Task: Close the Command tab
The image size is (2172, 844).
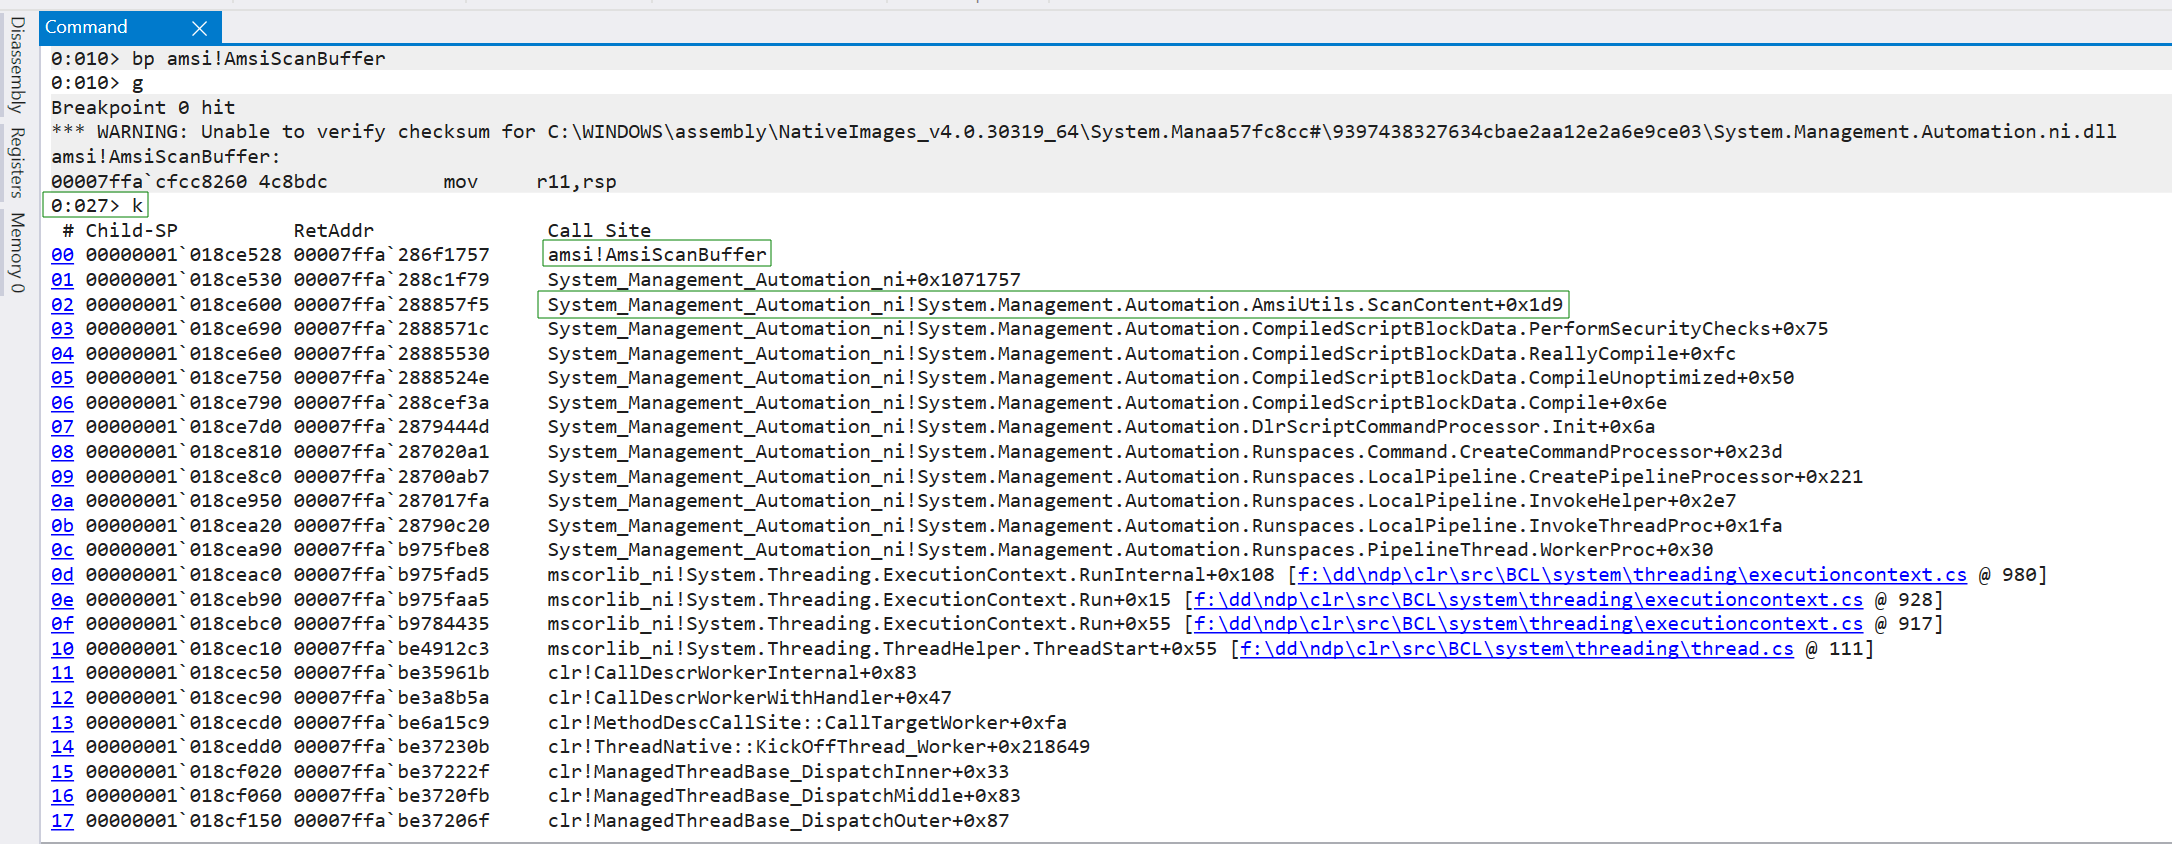Action: tap(199, 28)
